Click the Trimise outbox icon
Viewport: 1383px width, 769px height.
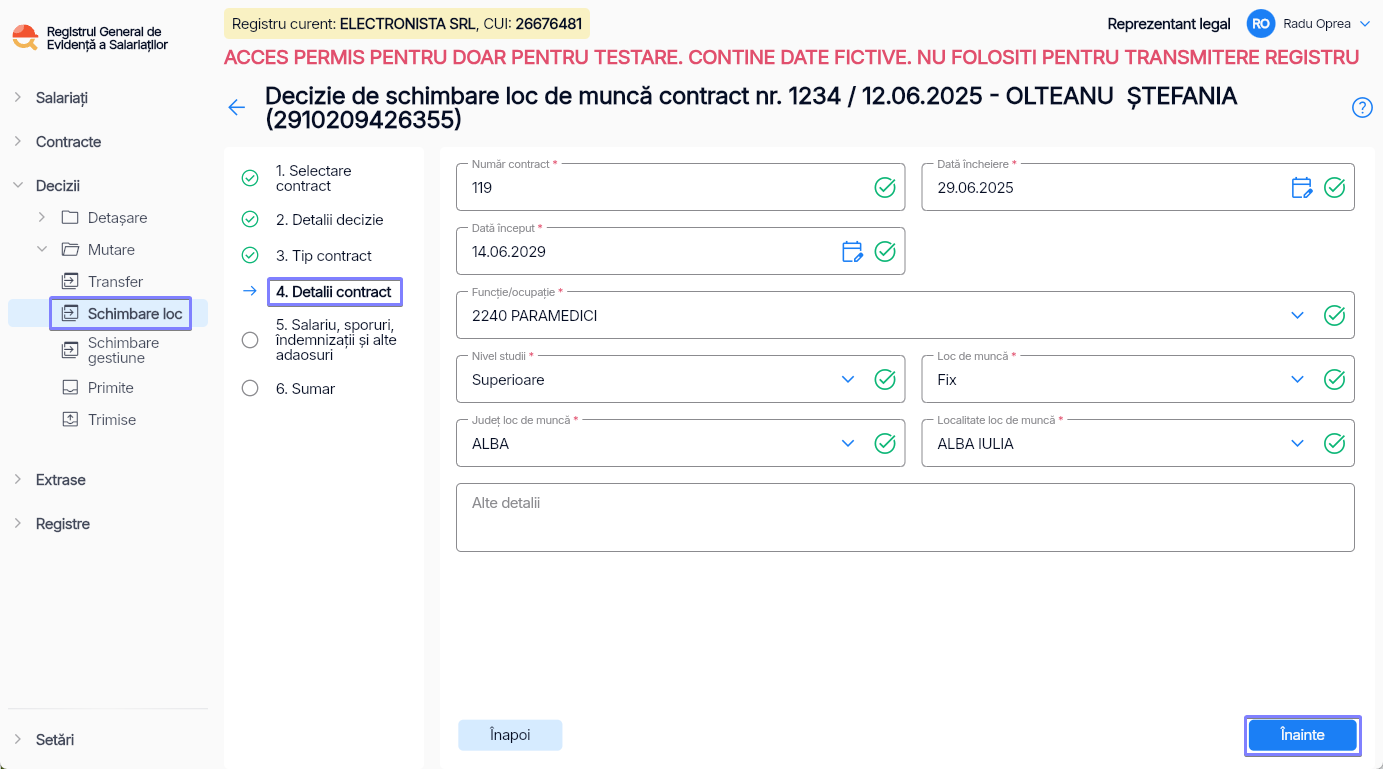[70, 420]
